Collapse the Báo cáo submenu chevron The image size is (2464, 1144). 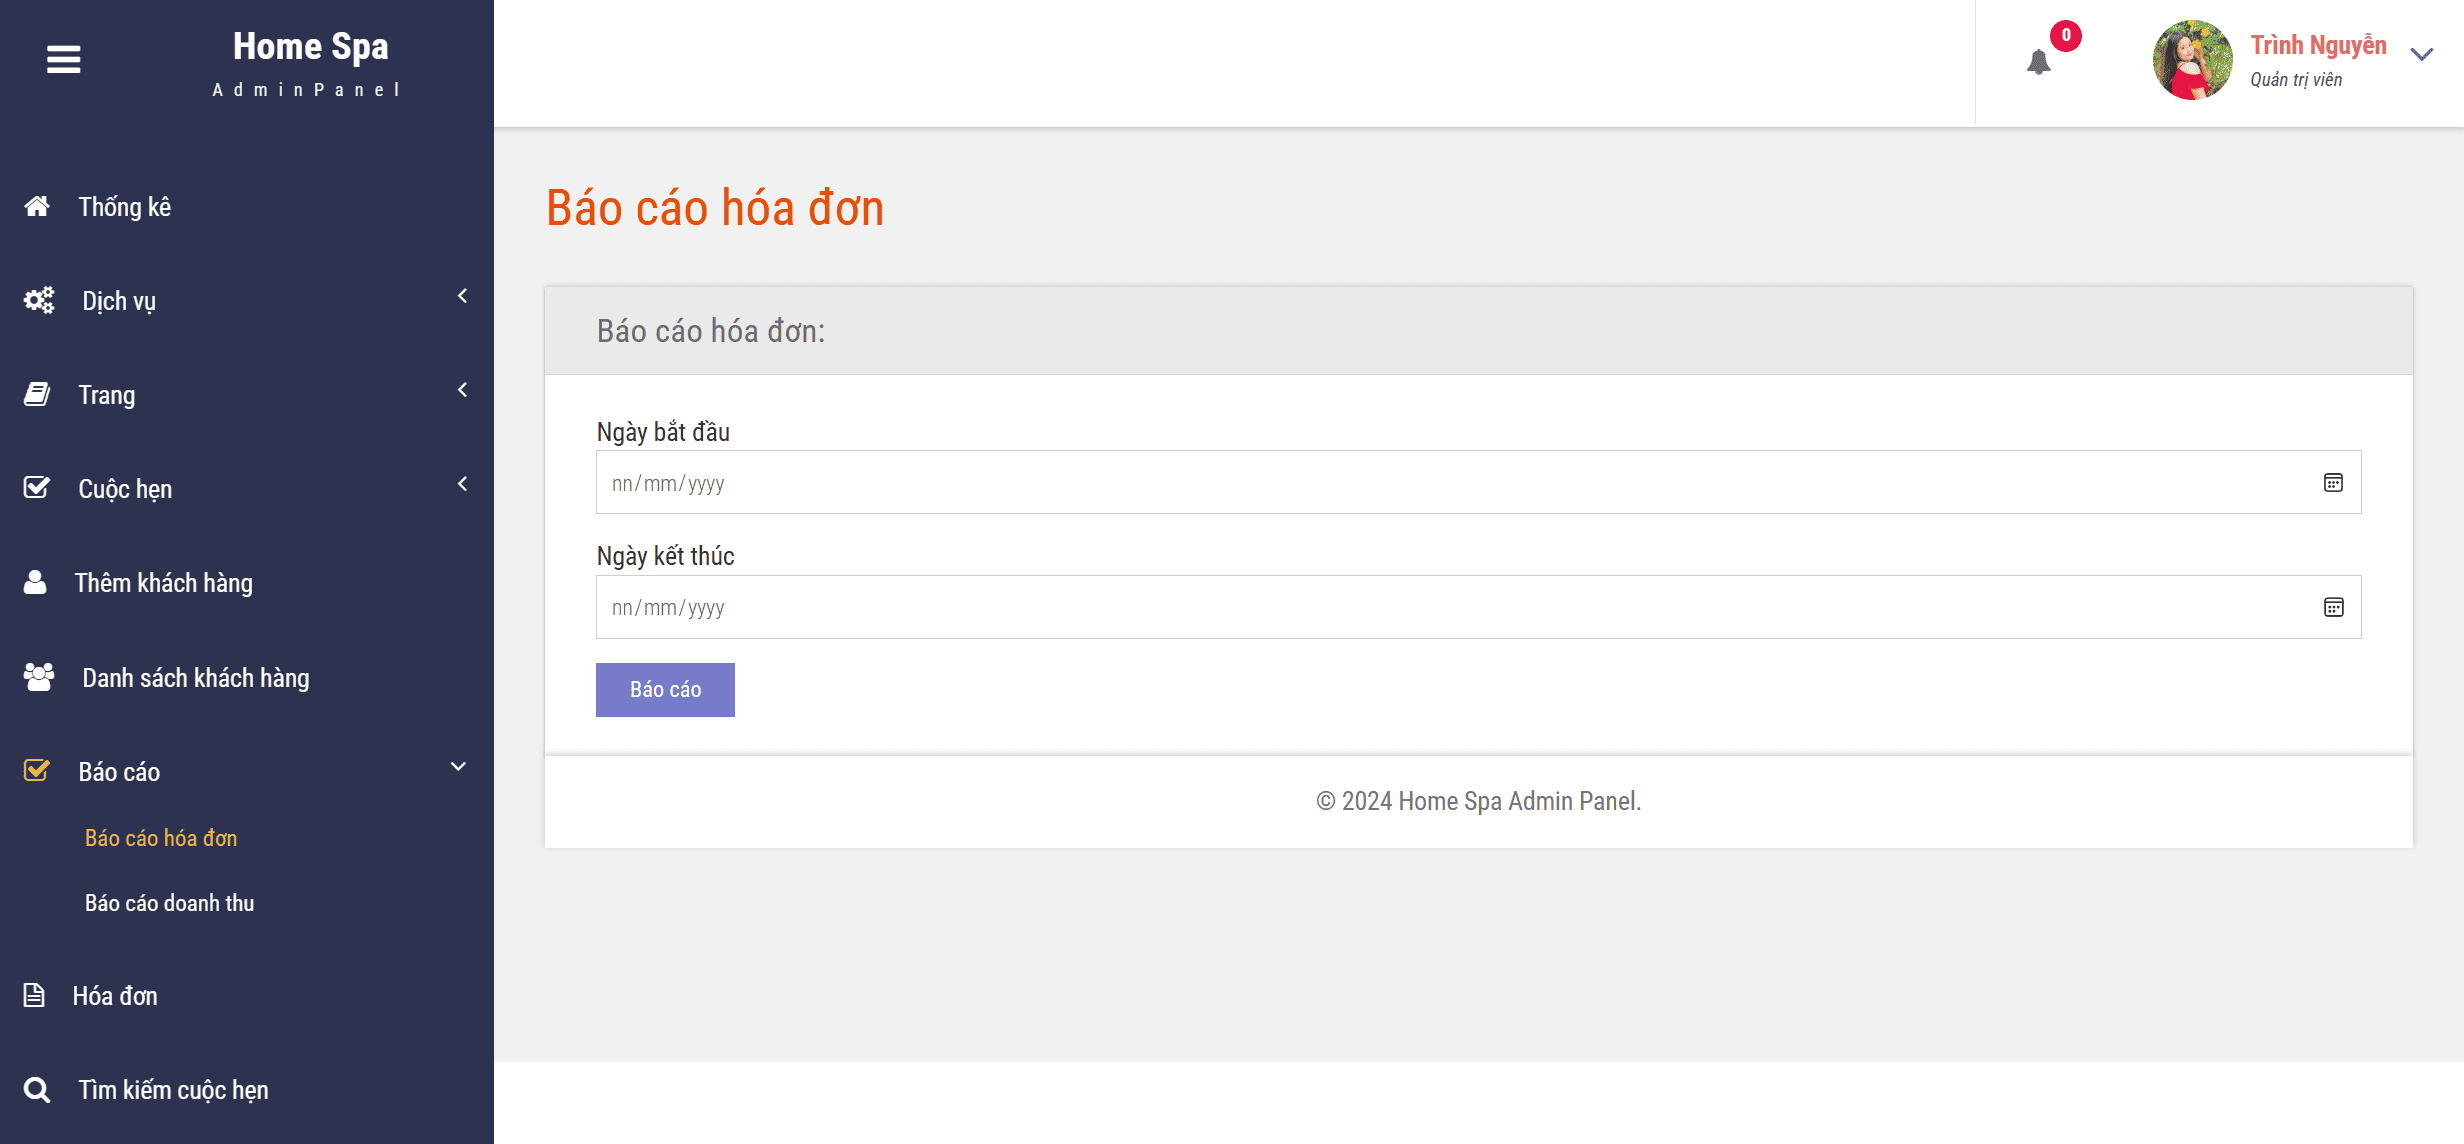(x=458, y=767)
